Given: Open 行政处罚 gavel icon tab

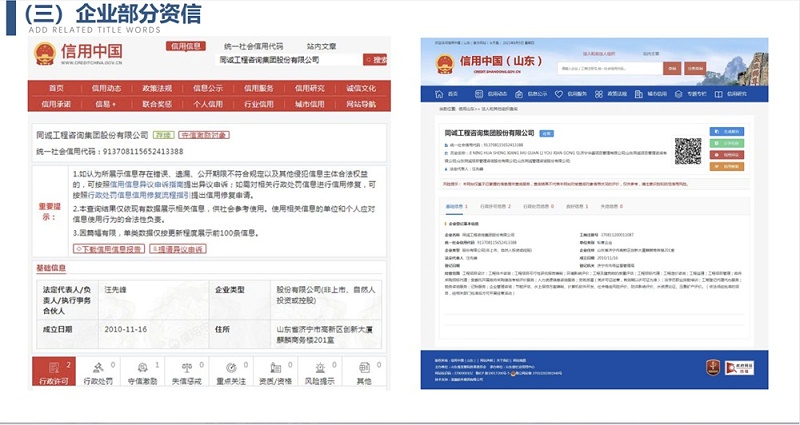Looking at the screenshot, I should [98, 371].
